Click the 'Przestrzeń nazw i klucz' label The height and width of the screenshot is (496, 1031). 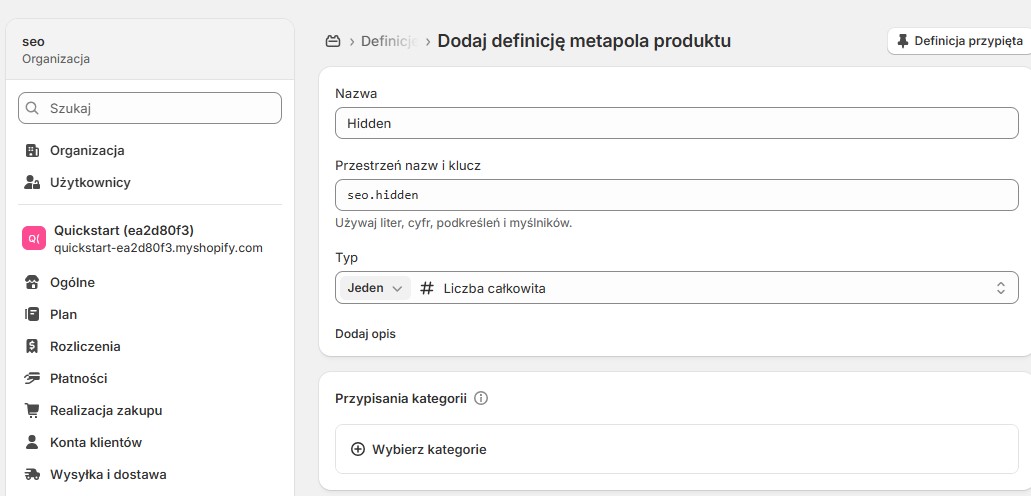pyautogui.click(x=408, y=166)
